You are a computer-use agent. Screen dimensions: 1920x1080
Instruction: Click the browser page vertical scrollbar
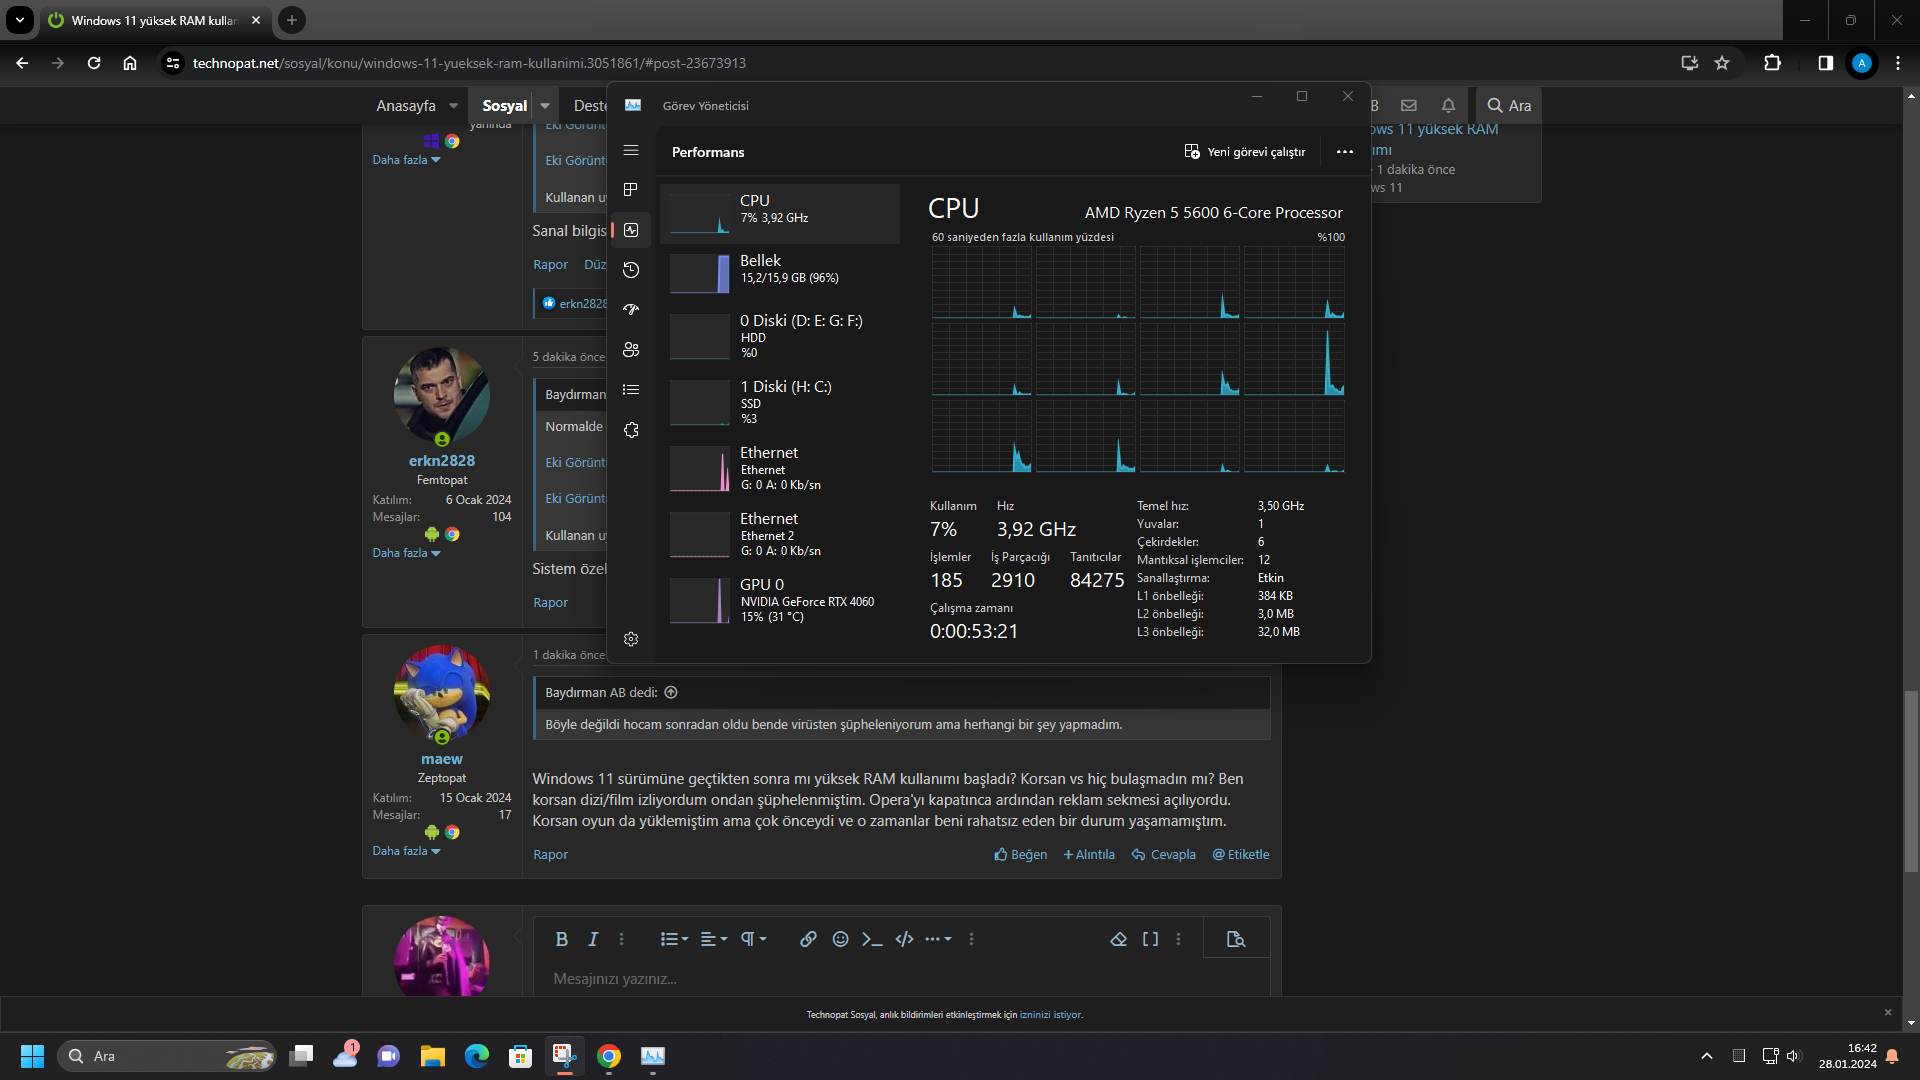pos(1911,780)
